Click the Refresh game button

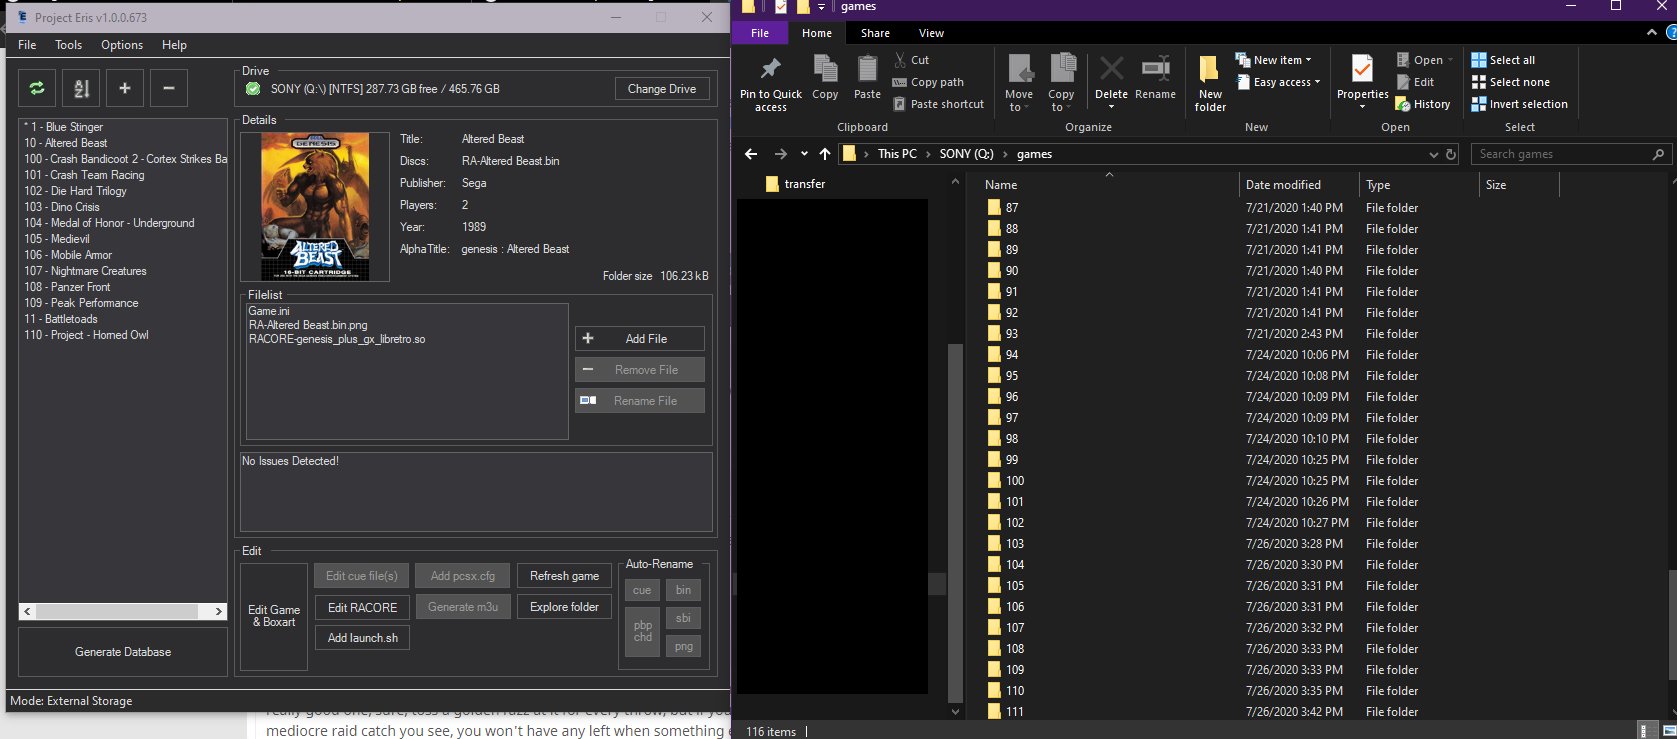(x=564, y=576)
